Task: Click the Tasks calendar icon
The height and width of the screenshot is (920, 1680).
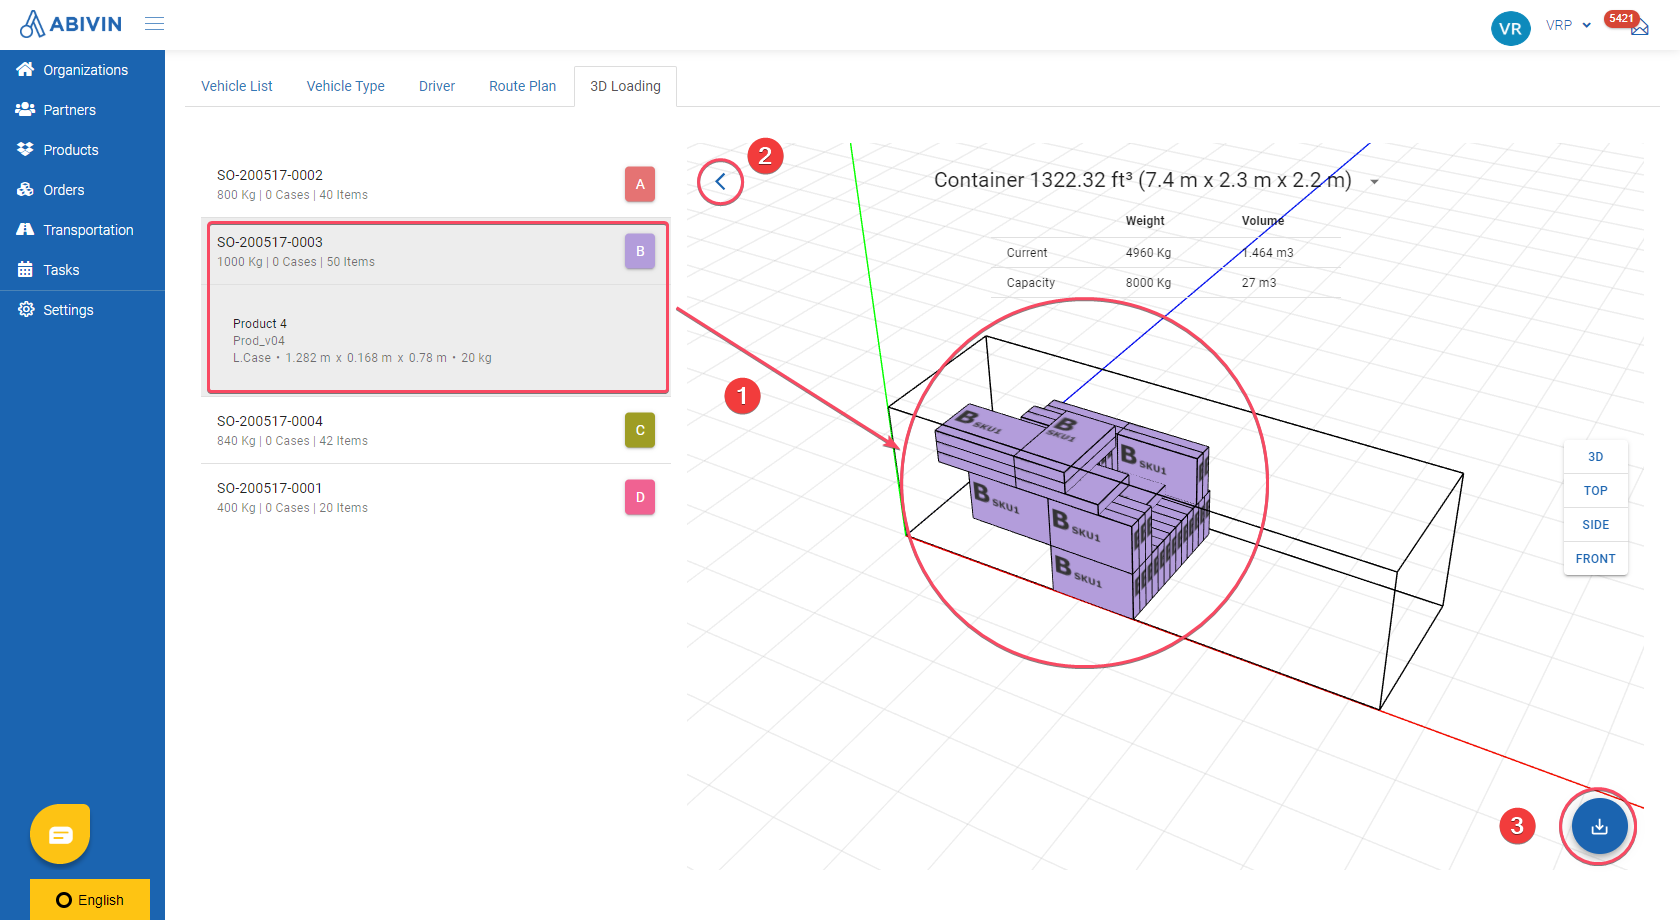Action: (x=25, y=269)
